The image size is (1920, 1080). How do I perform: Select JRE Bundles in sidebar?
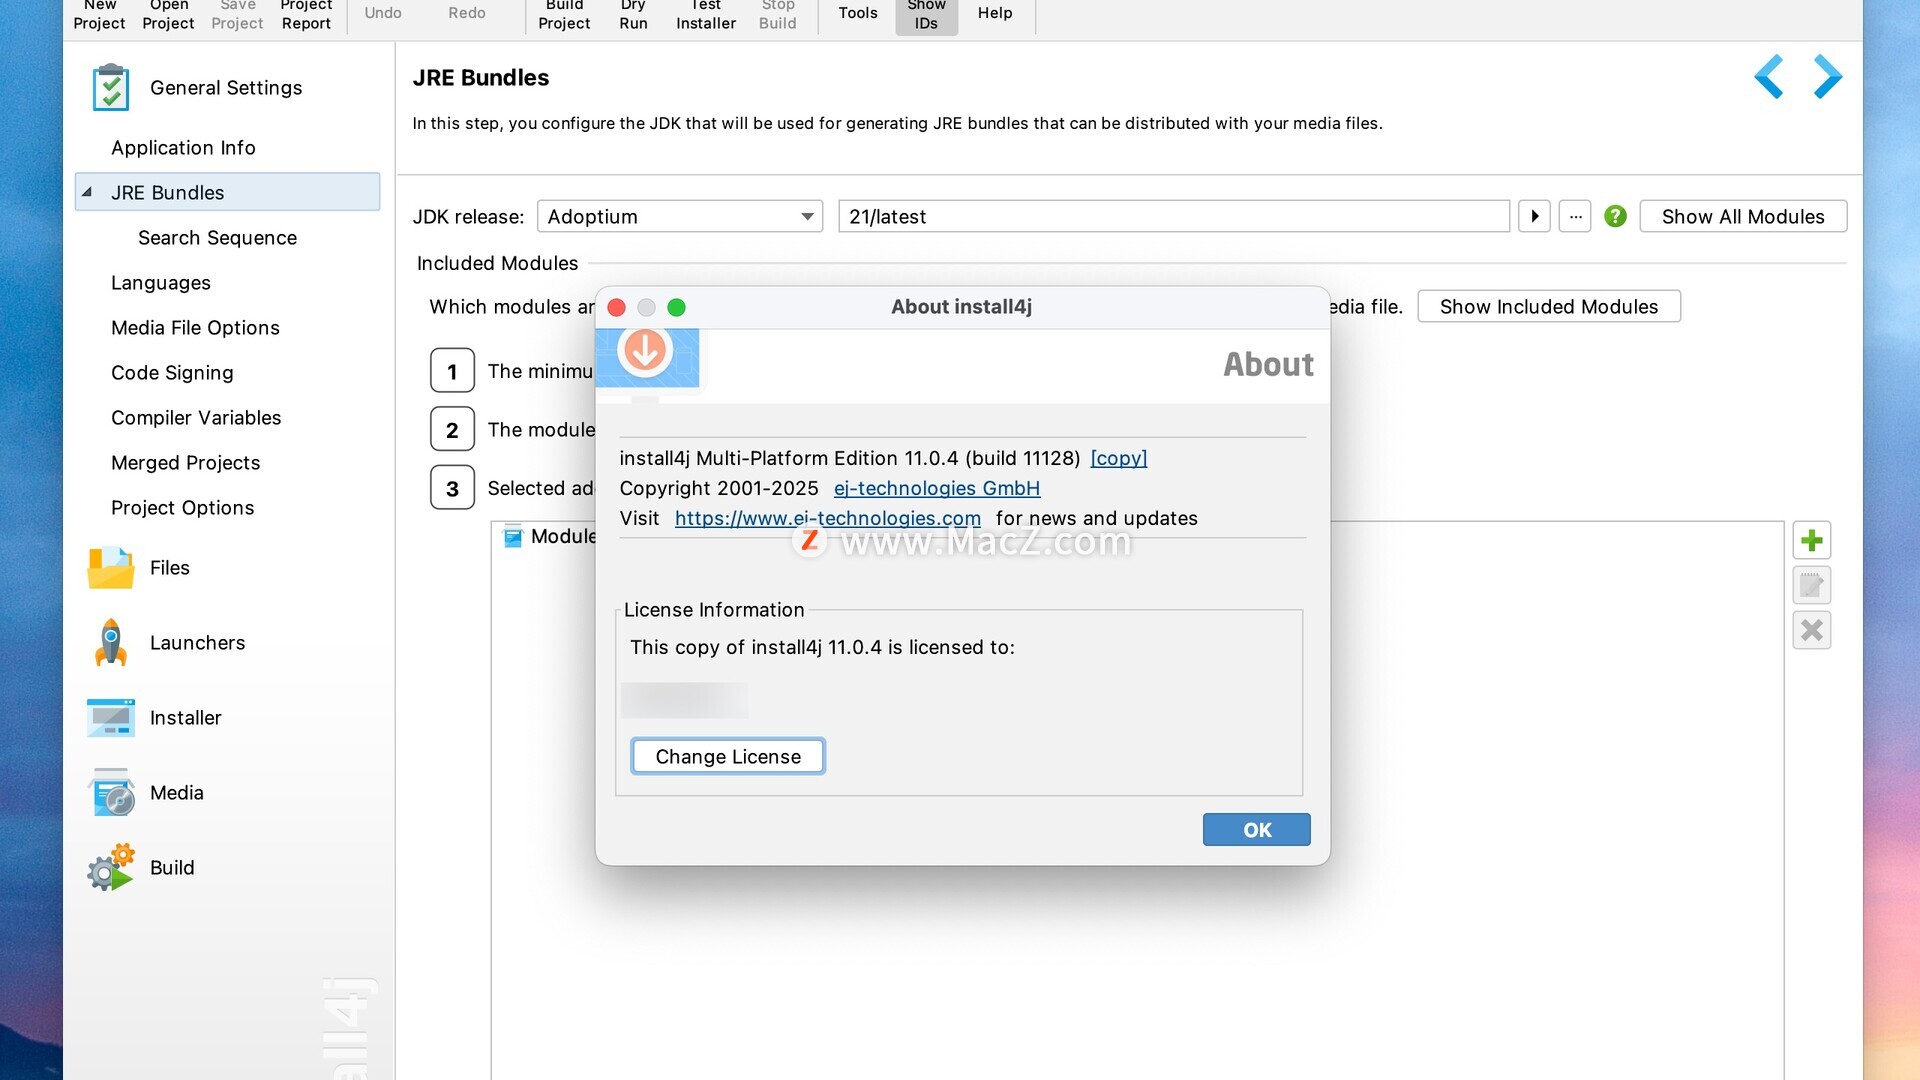coord(227,192)
